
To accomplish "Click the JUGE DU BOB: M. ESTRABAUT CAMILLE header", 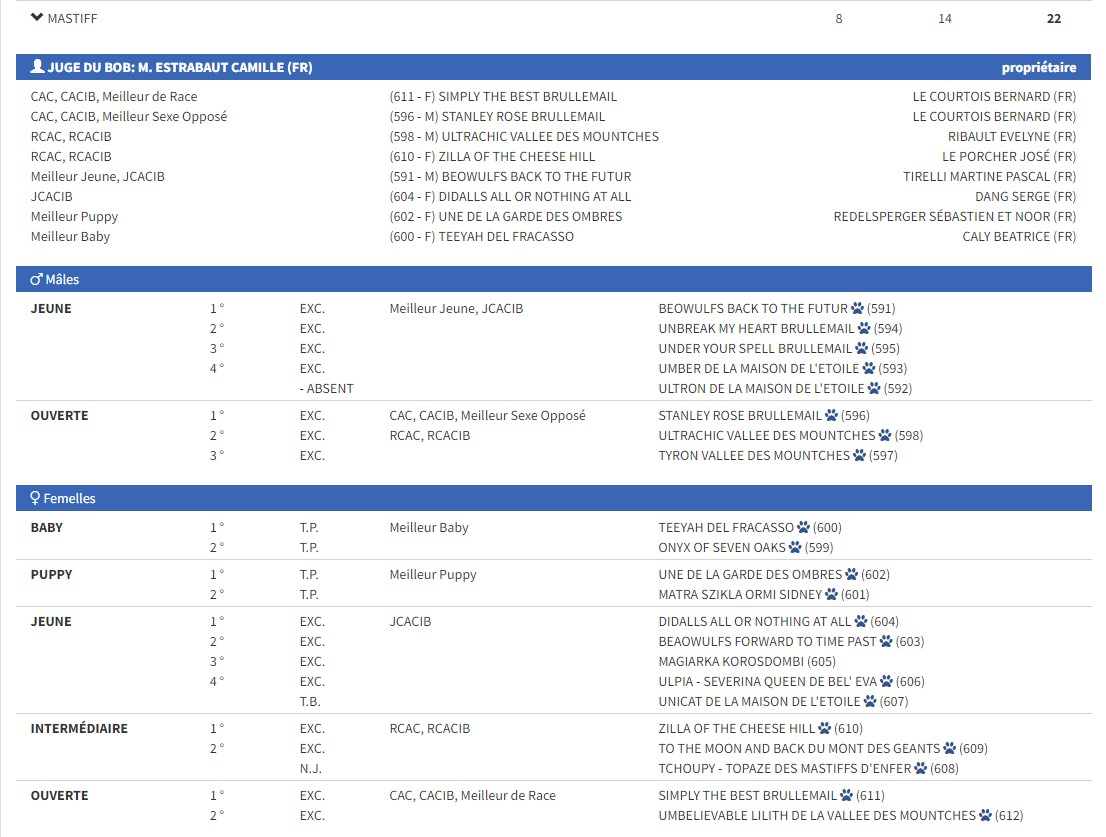I will 180,68.
